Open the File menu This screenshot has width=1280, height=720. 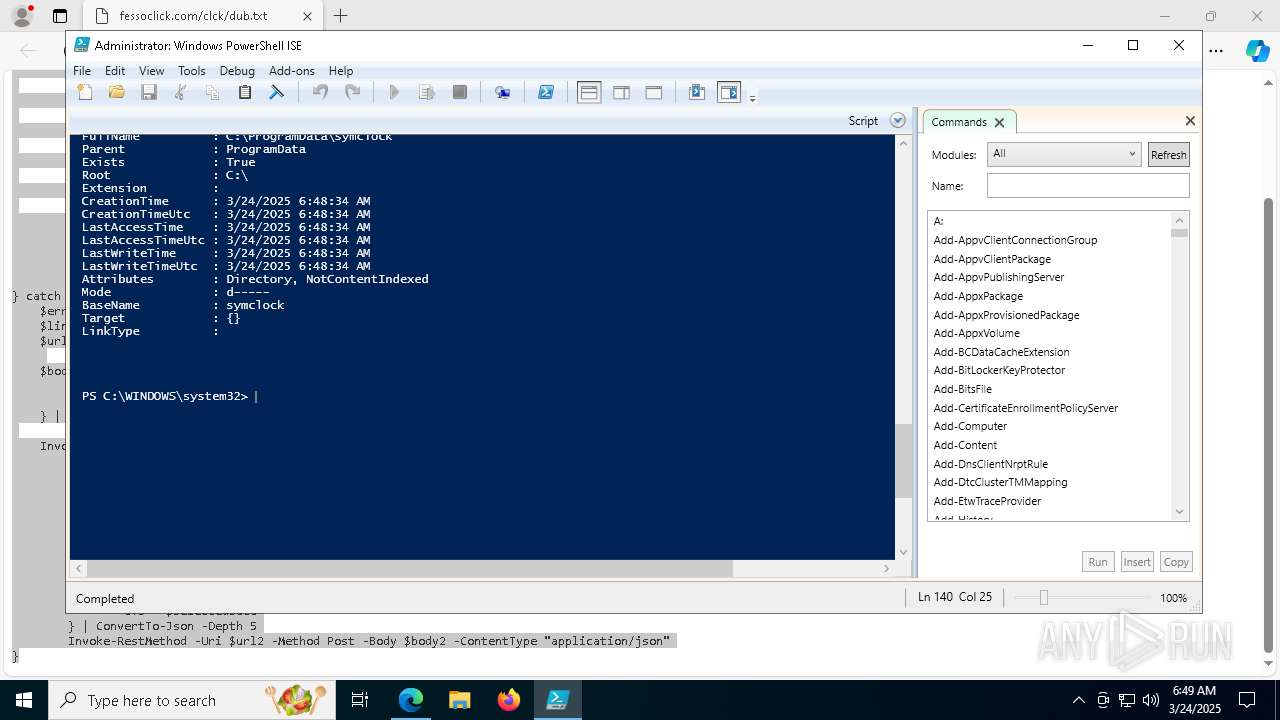[82, 71]
